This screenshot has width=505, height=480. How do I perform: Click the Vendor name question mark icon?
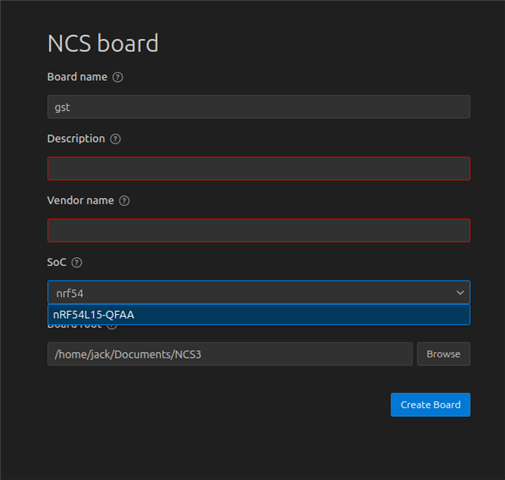[124, 201]
